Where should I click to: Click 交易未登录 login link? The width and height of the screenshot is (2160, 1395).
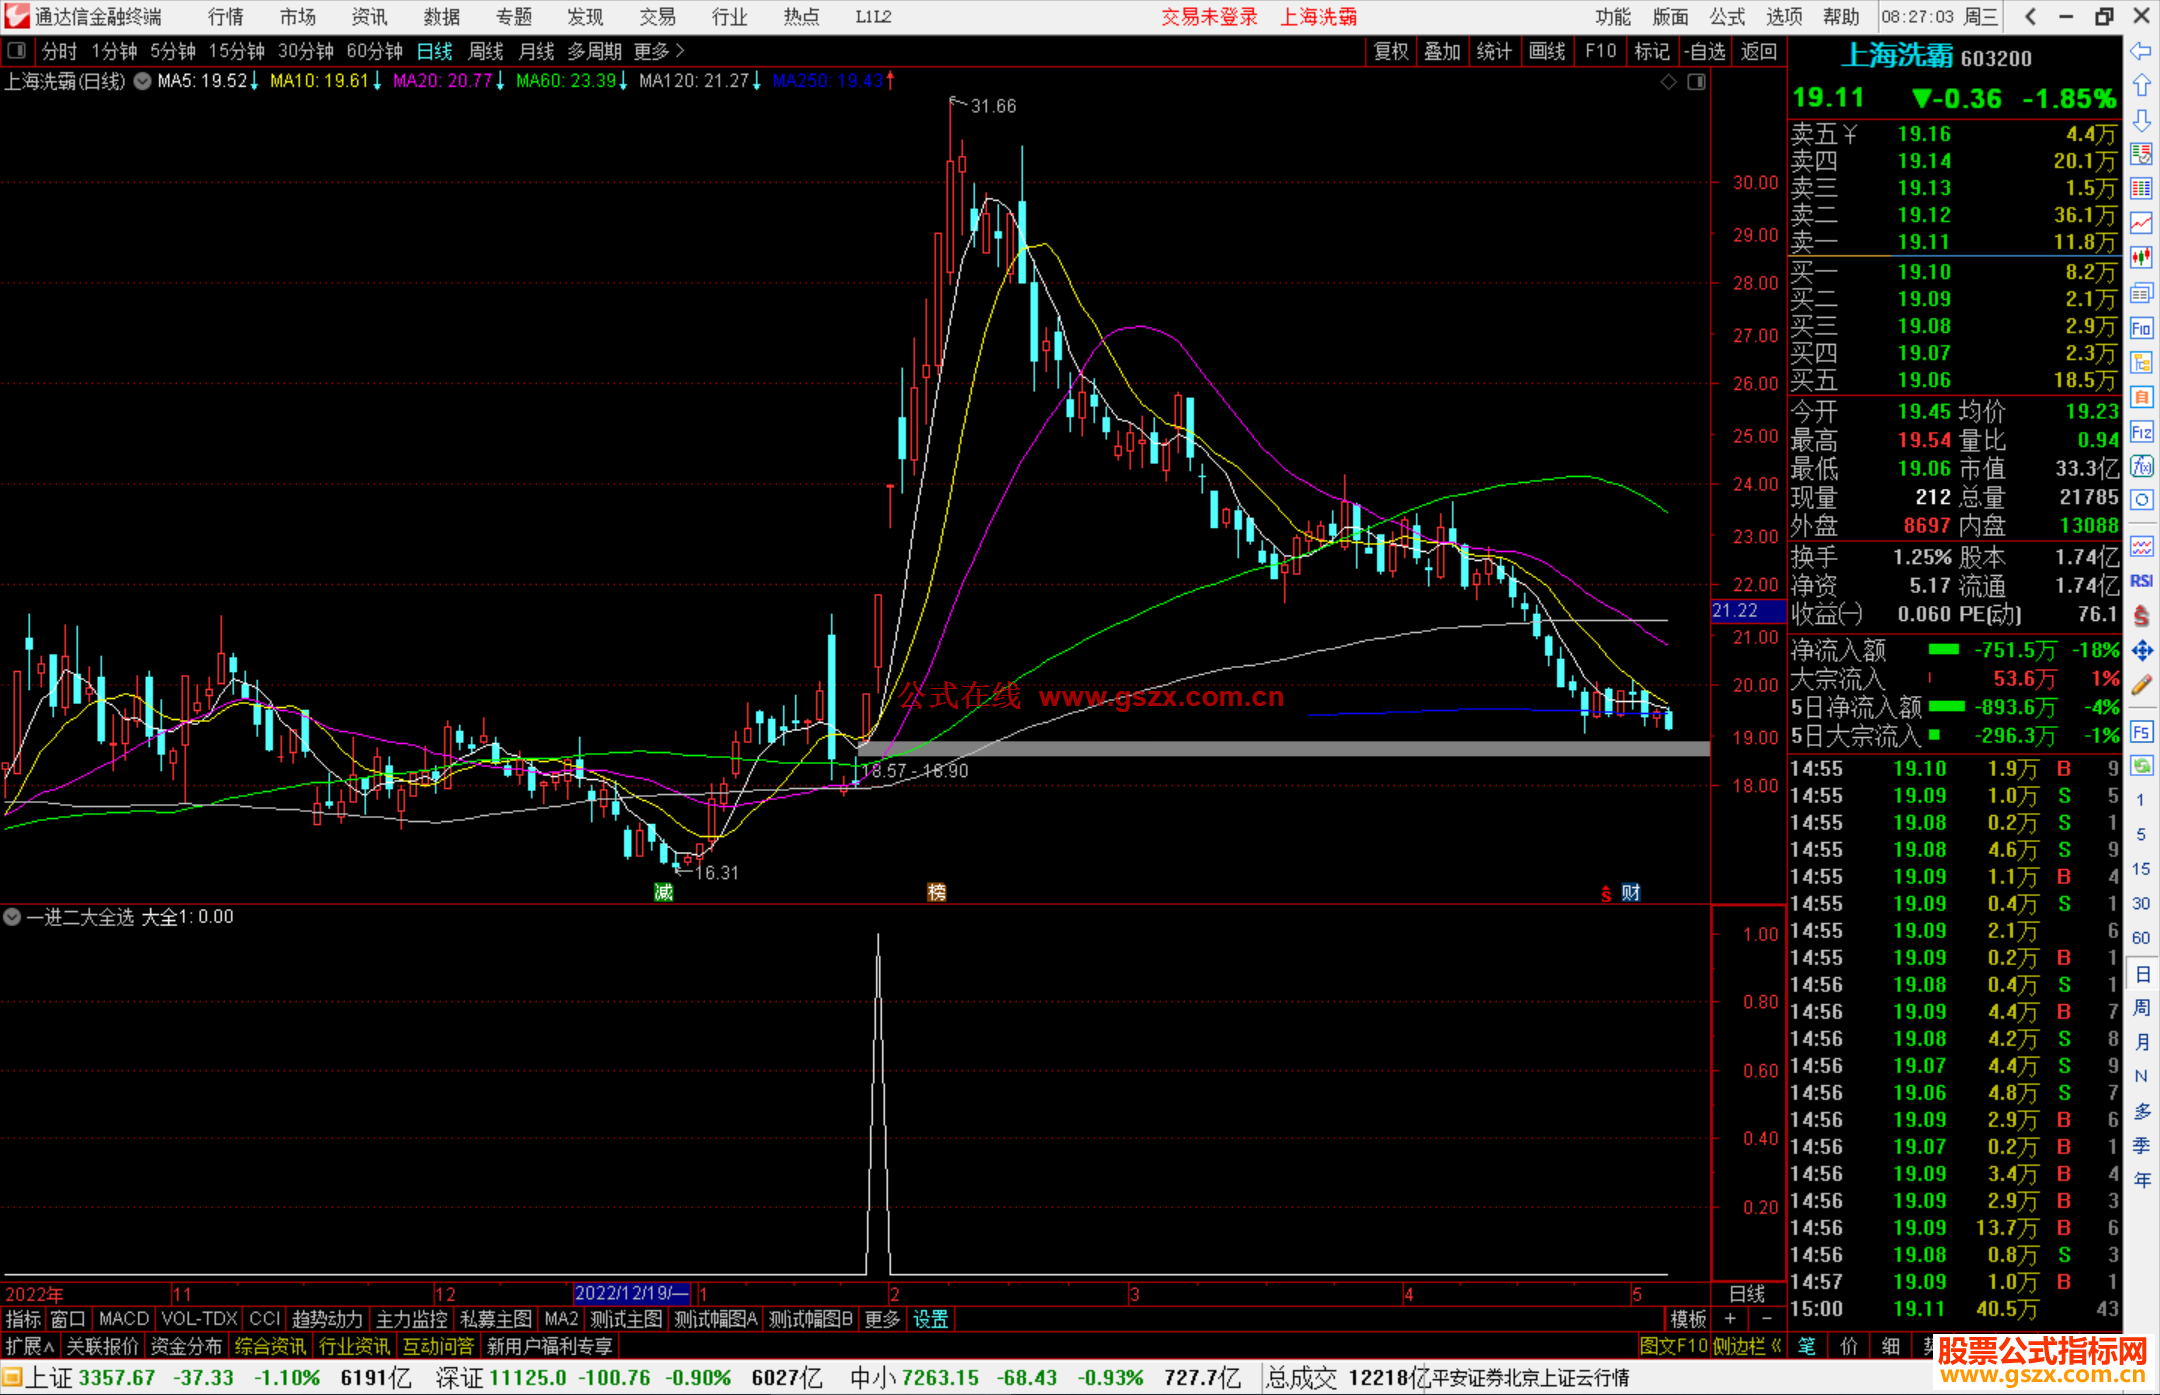(1209, 16)
